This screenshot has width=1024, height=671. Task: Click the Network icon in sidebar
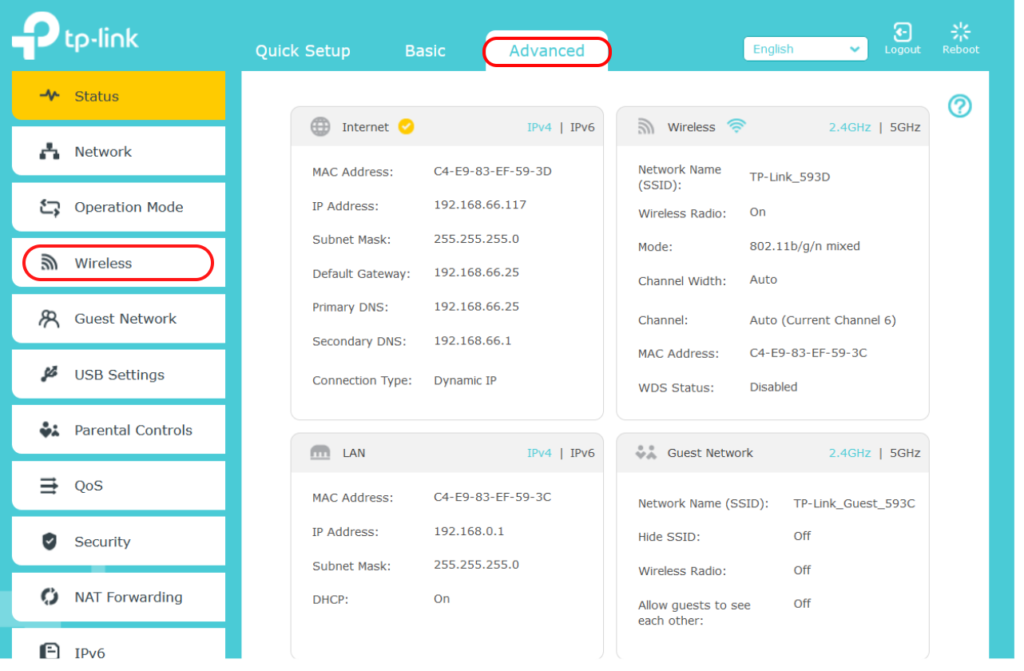[49, 152]
